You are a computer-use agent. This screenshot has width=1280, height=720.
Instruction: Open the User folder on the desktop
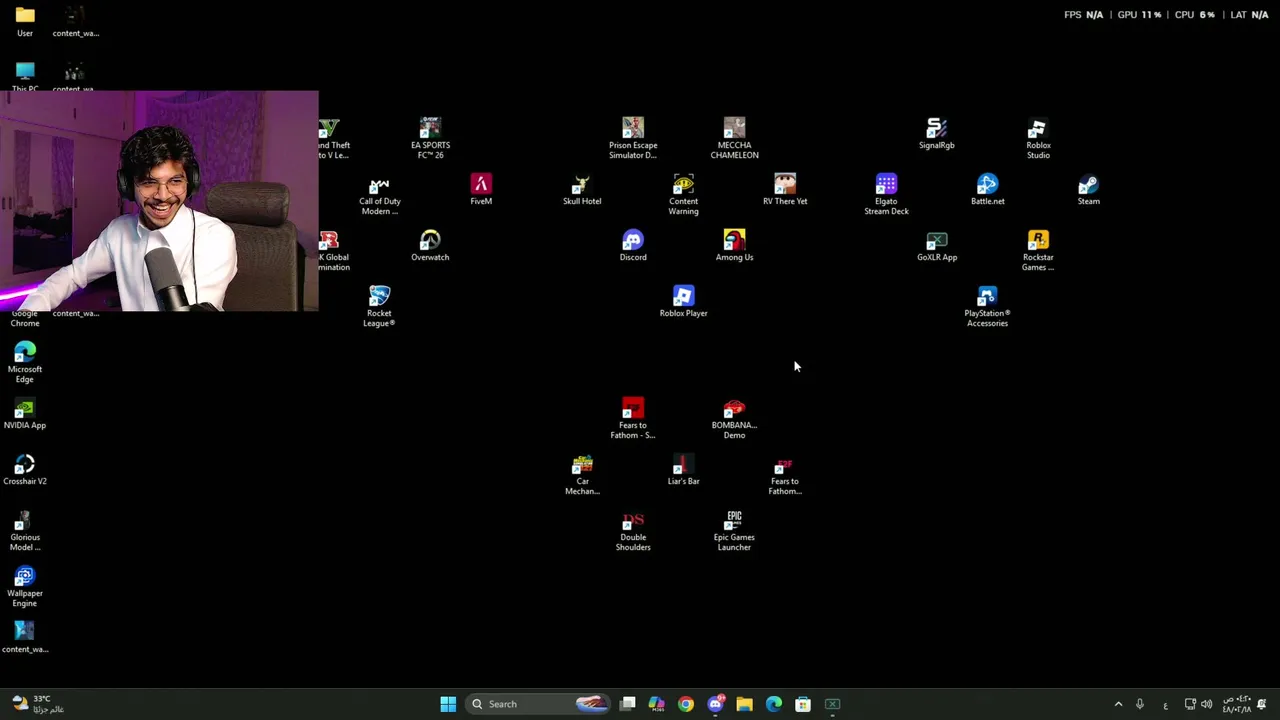click(25, 22)
